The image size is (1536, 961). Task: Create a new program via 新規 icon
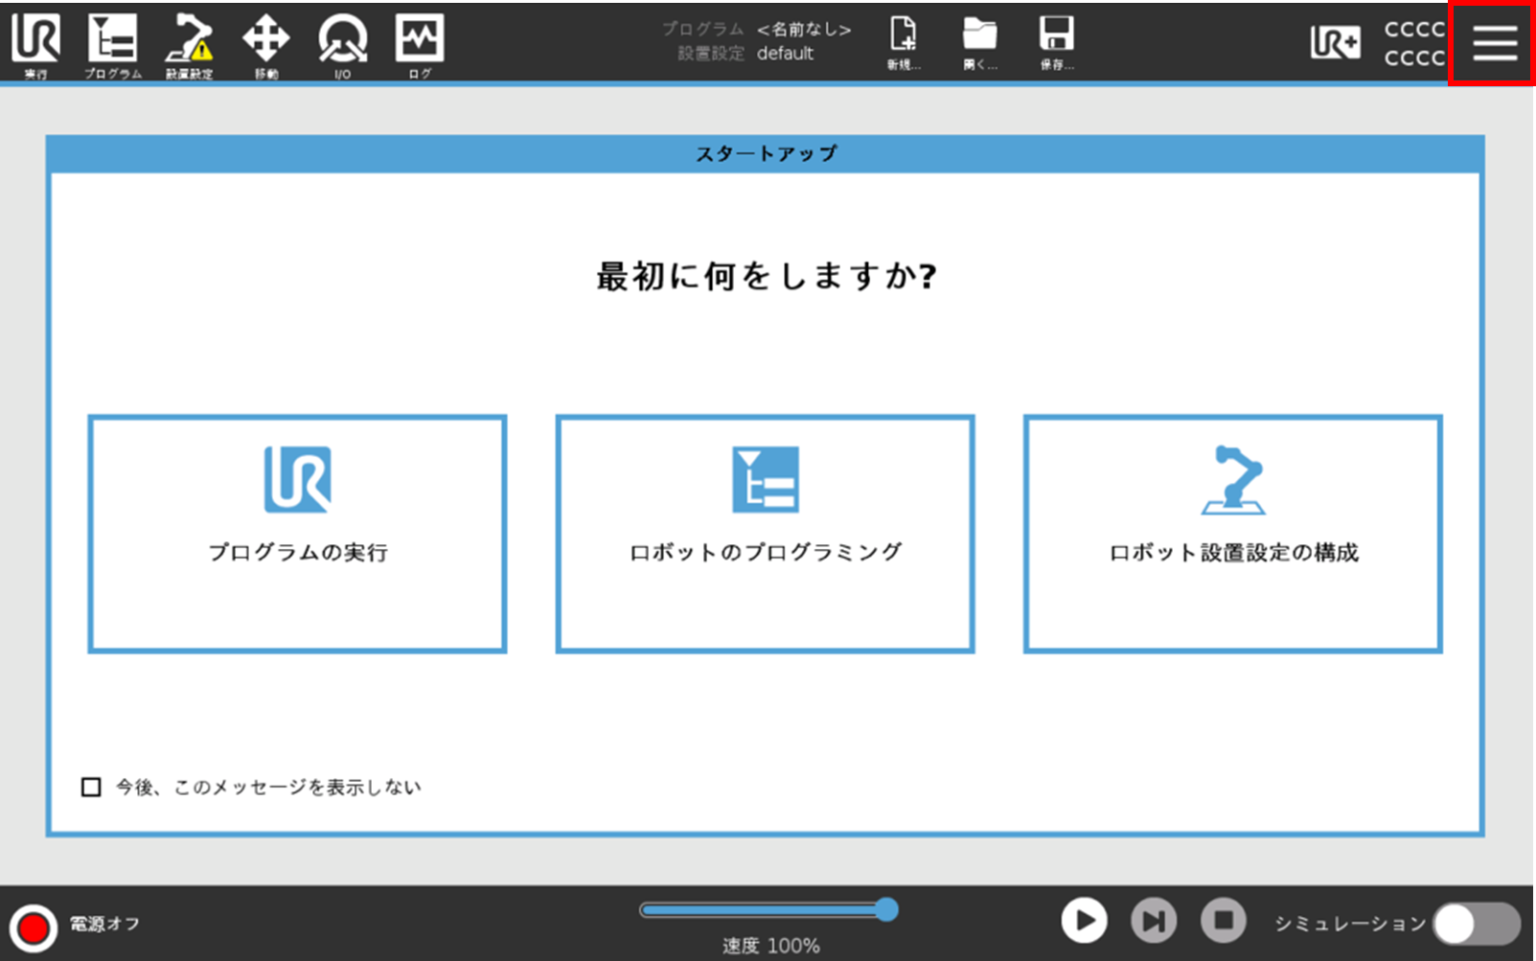(902, 44)
